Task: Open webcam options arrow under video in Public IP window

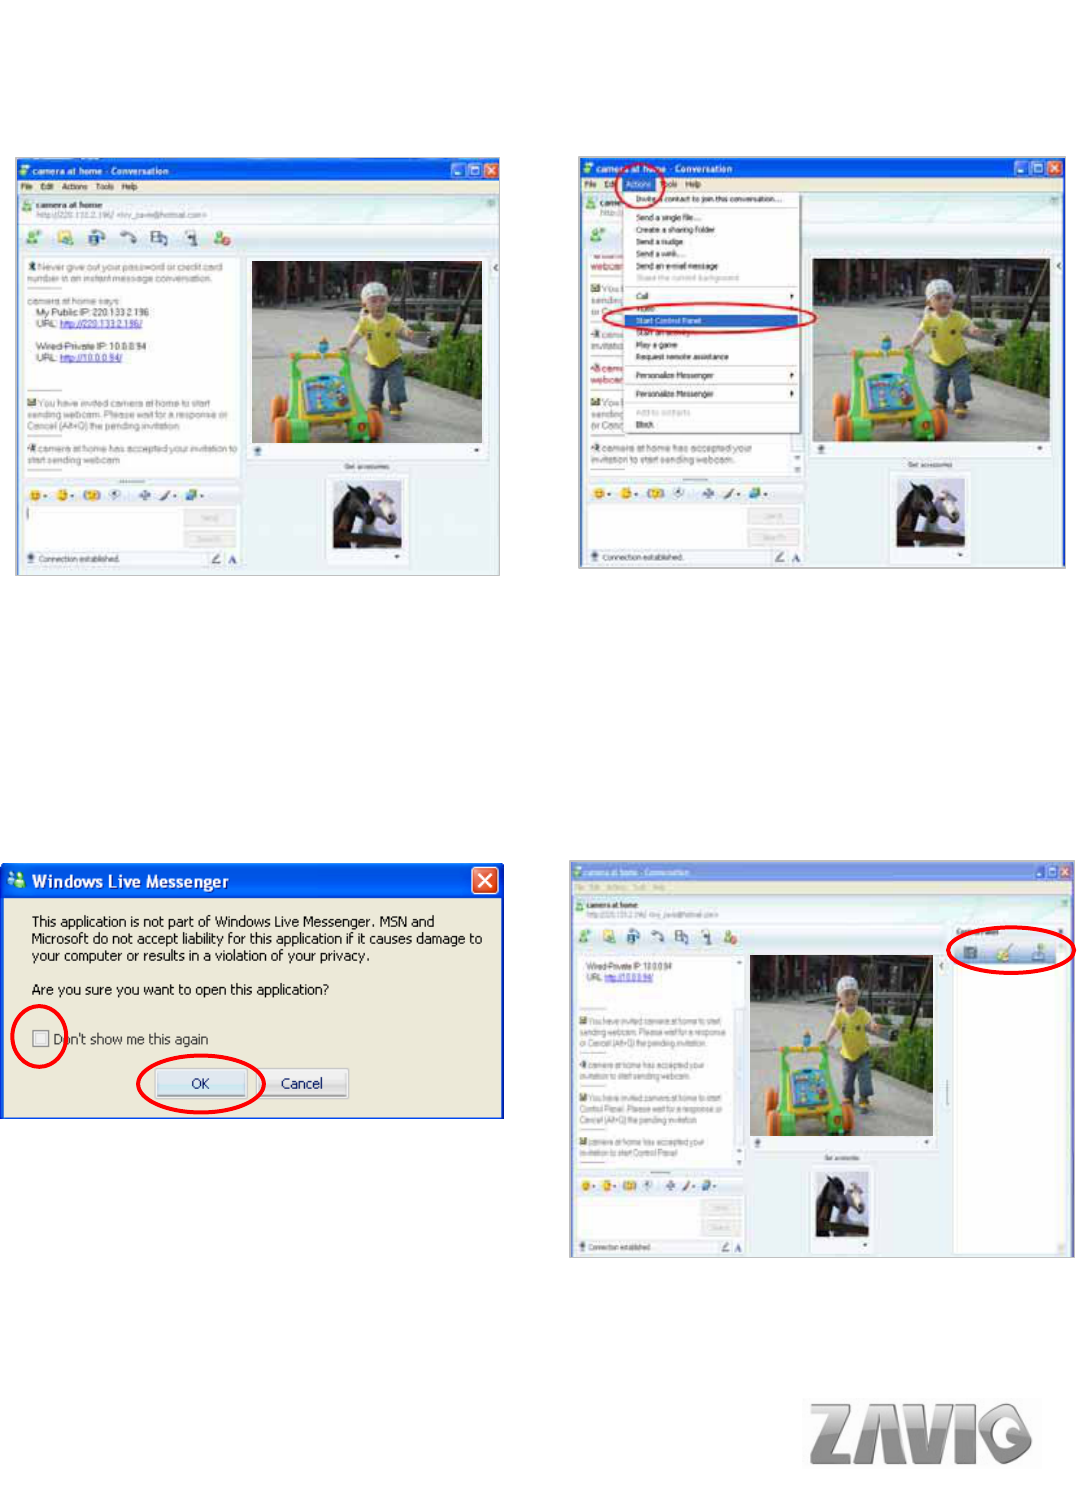Action: pos(476,451)
